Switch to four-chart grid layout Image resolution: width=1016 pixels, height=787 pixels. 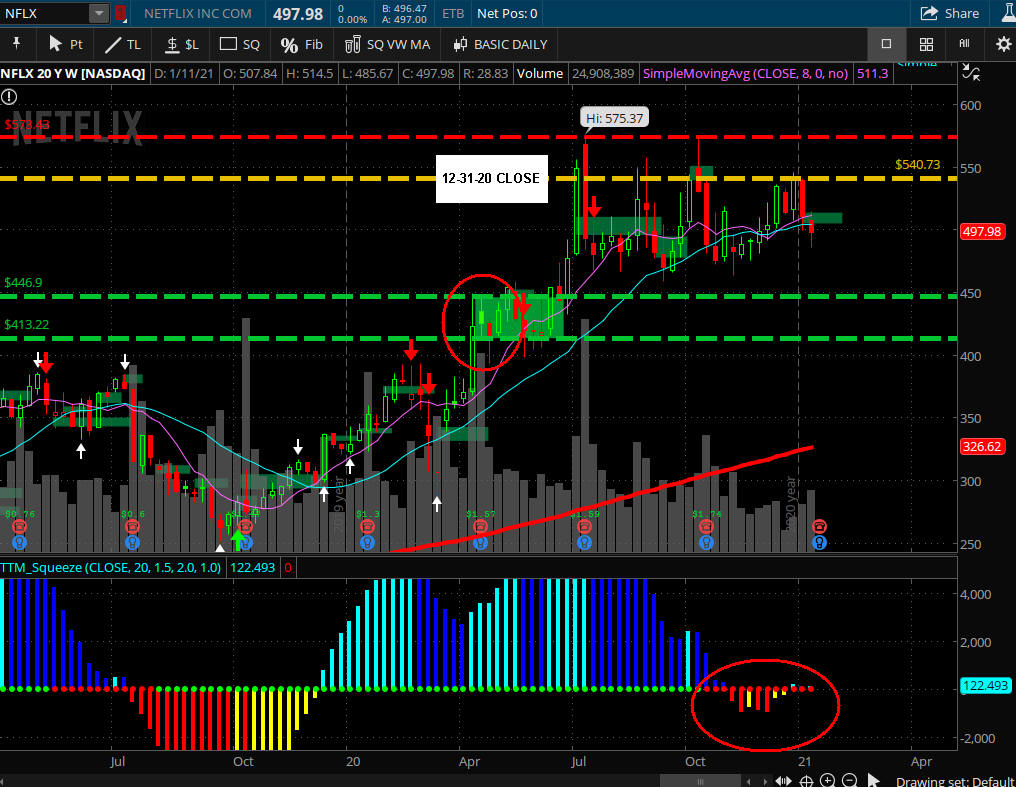tap(926, 44)
